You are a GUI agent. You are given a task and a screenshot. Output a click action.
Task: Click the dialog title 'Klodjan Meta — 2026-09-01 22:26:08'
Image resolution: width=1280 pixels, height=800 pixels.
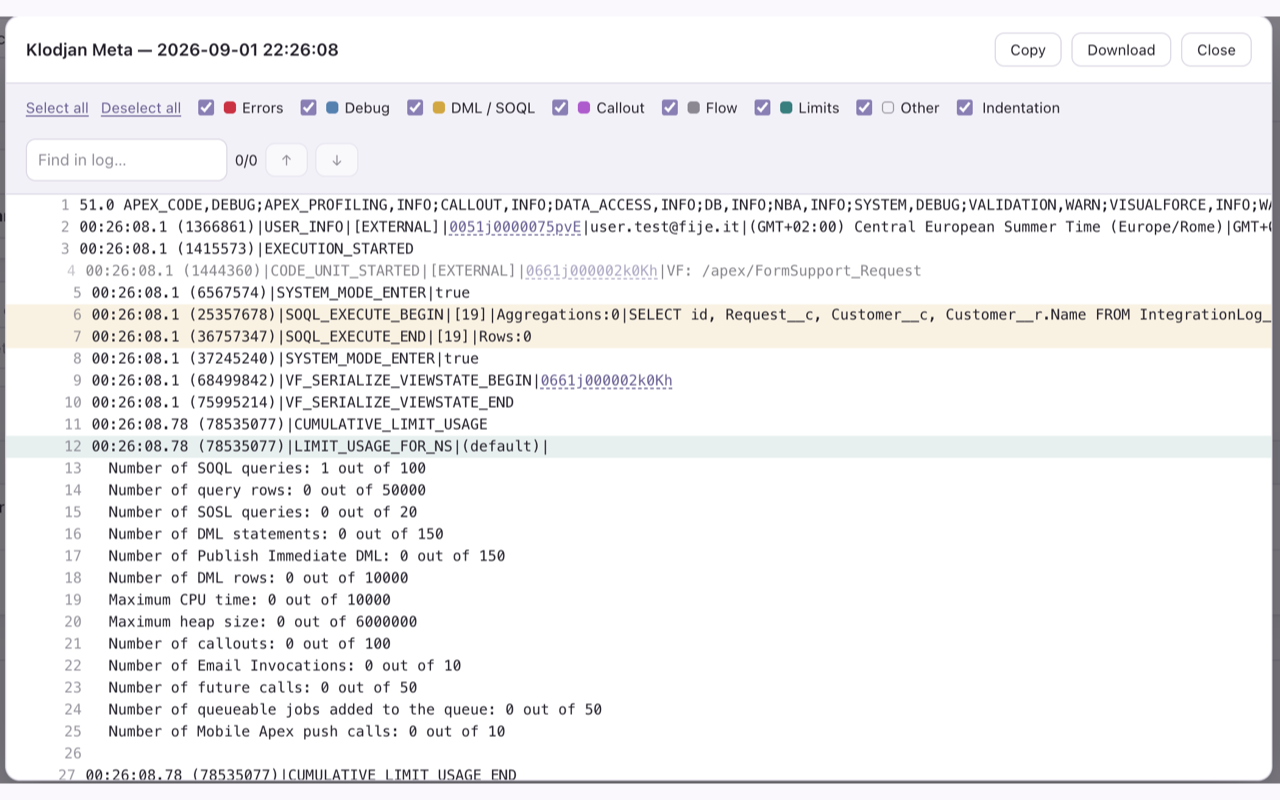[x=182, y=50]
